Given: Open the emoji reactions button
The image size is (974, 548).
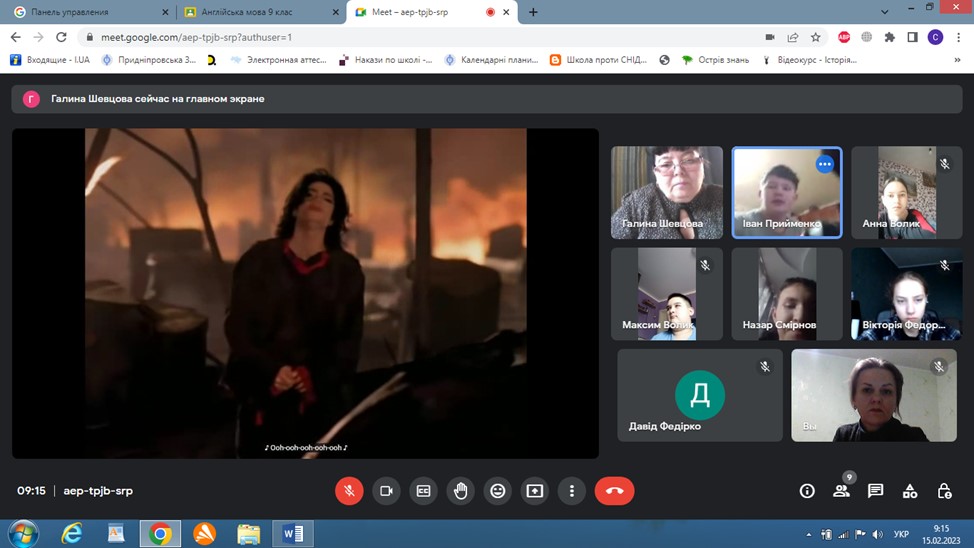Looking at the screenshot, I should pyautogui.click(x=498, y=491).
